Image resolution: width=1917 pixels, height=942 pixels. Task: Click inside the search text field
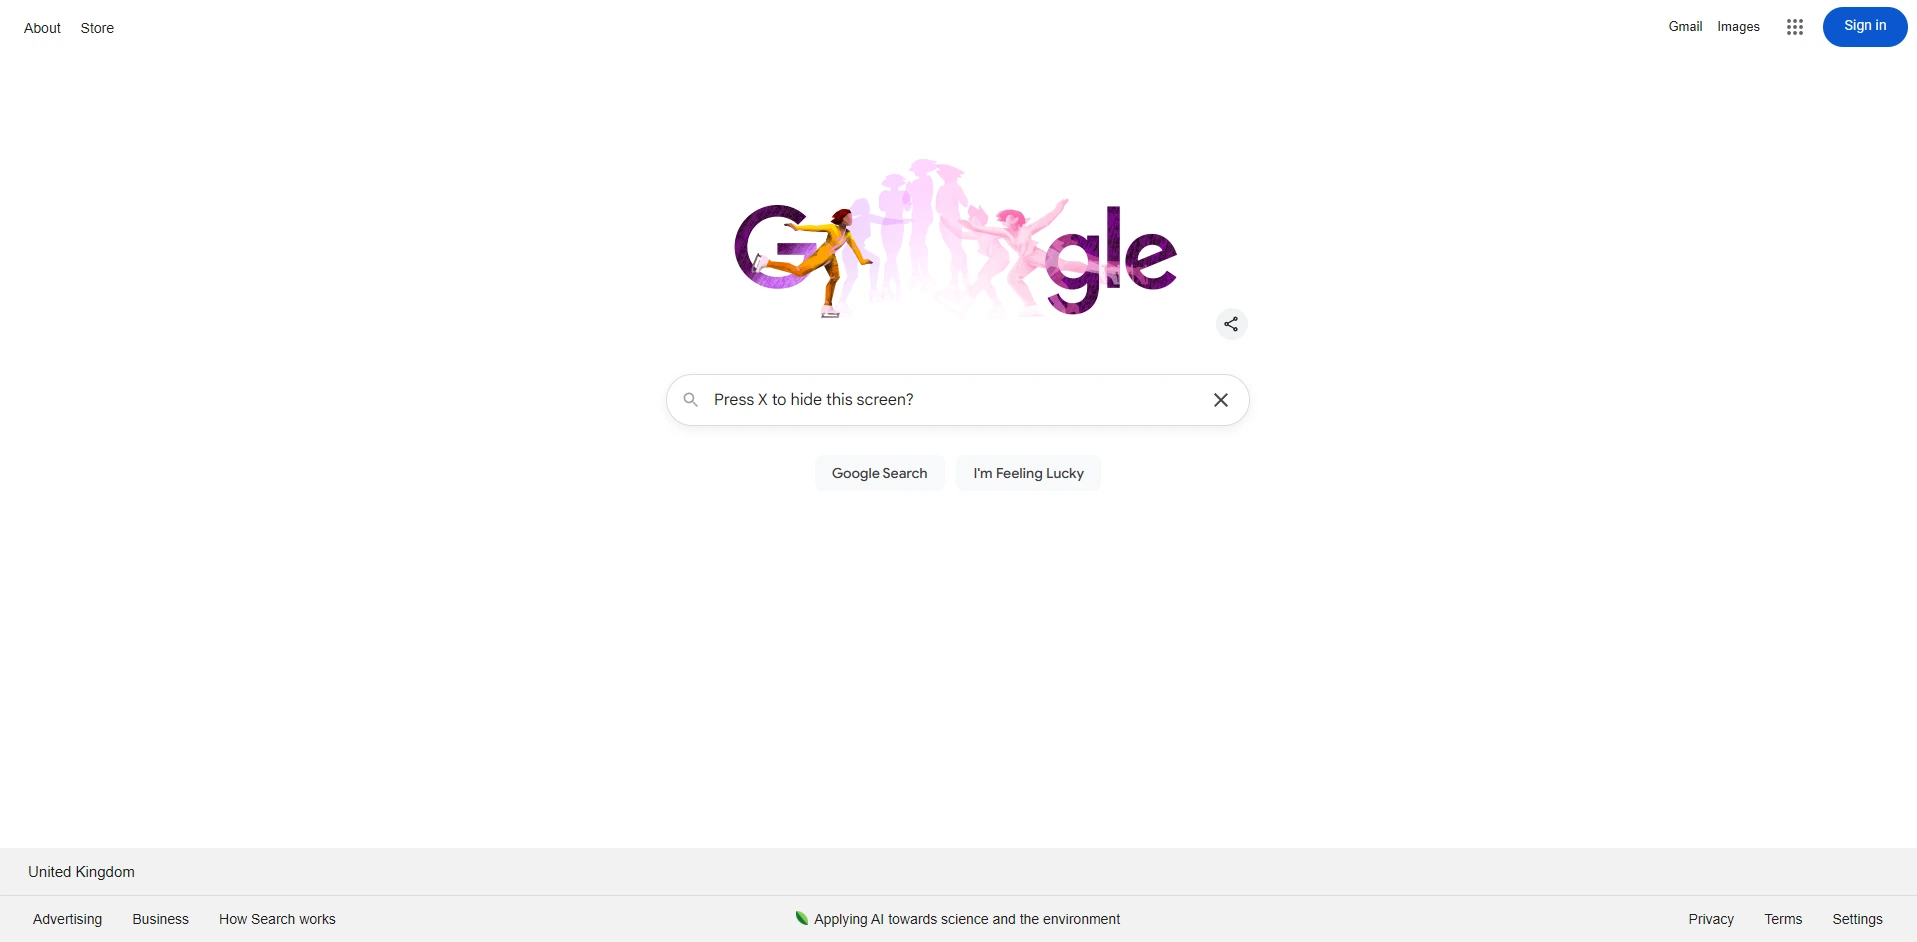point(955,400)
